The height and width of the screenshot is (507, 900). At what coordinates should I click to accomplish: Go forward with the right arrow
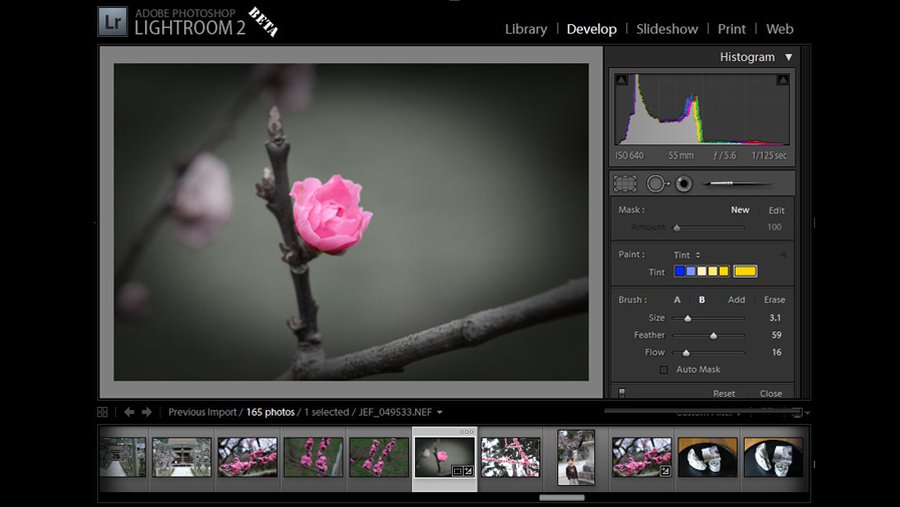click(147, 412)
